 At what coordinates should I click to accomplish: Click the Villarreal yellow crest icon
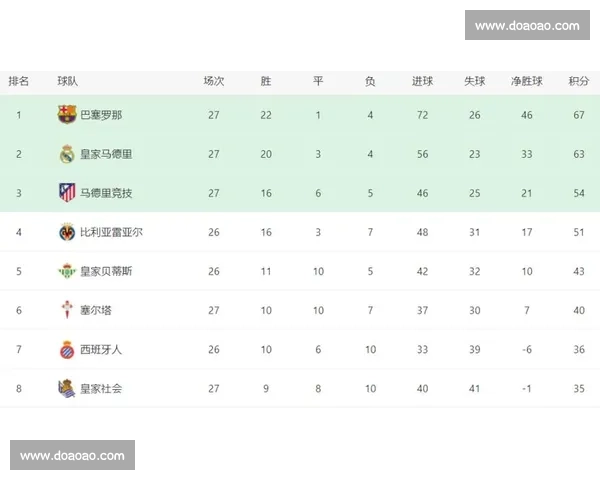67,232
